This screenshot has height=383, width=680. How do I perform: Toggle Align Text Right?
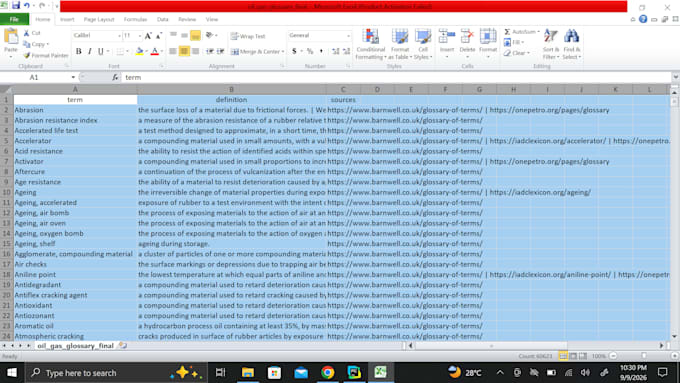(x=196, y=52)
